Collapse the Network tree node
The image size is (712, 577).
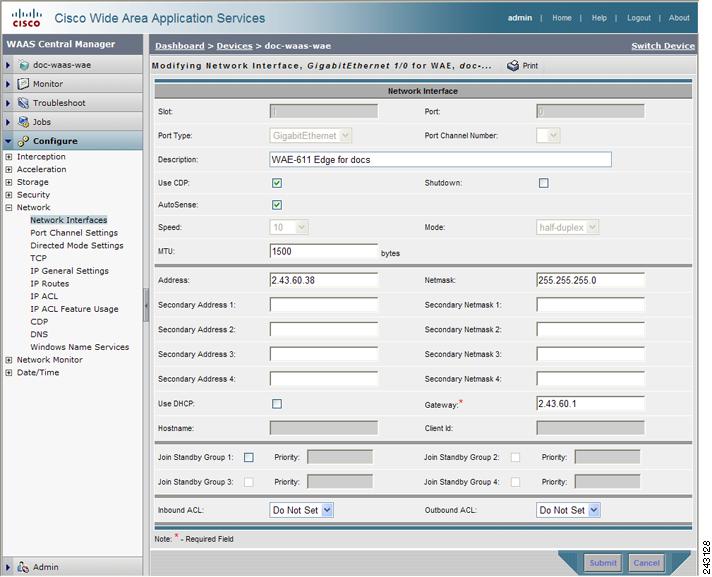9,207
